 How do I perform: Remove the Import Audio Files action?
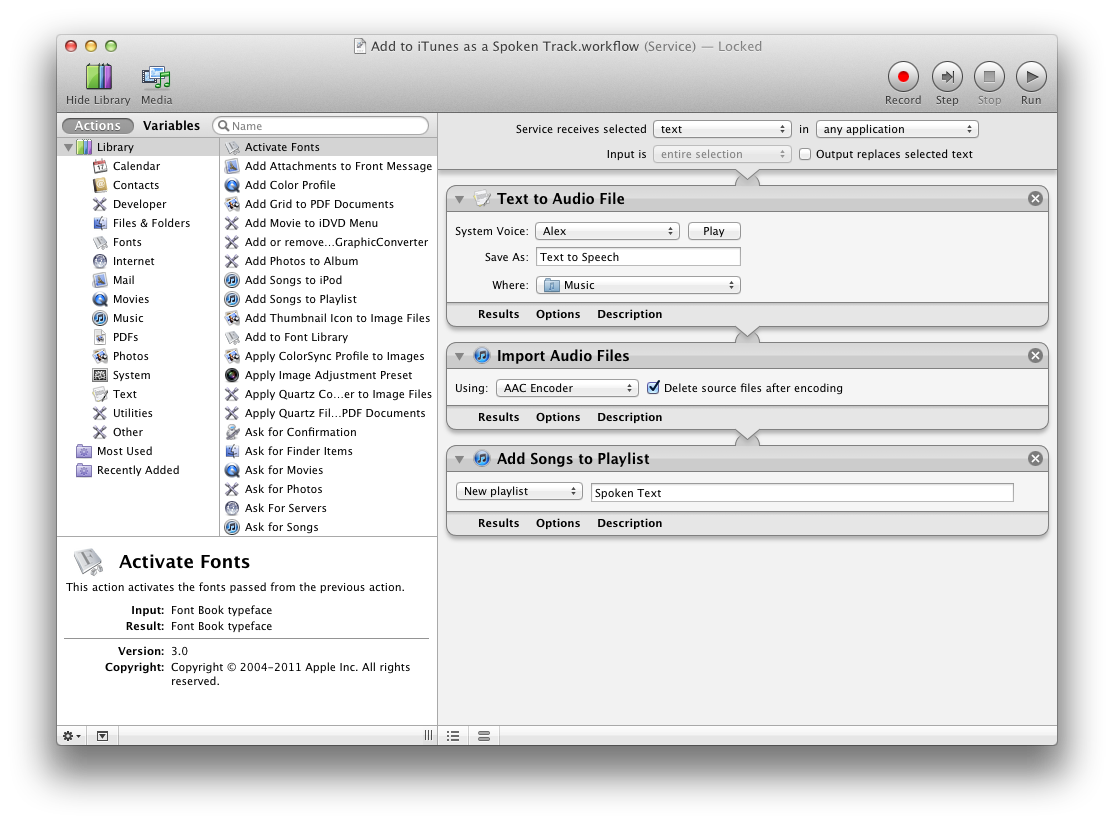coord(1035,356)
